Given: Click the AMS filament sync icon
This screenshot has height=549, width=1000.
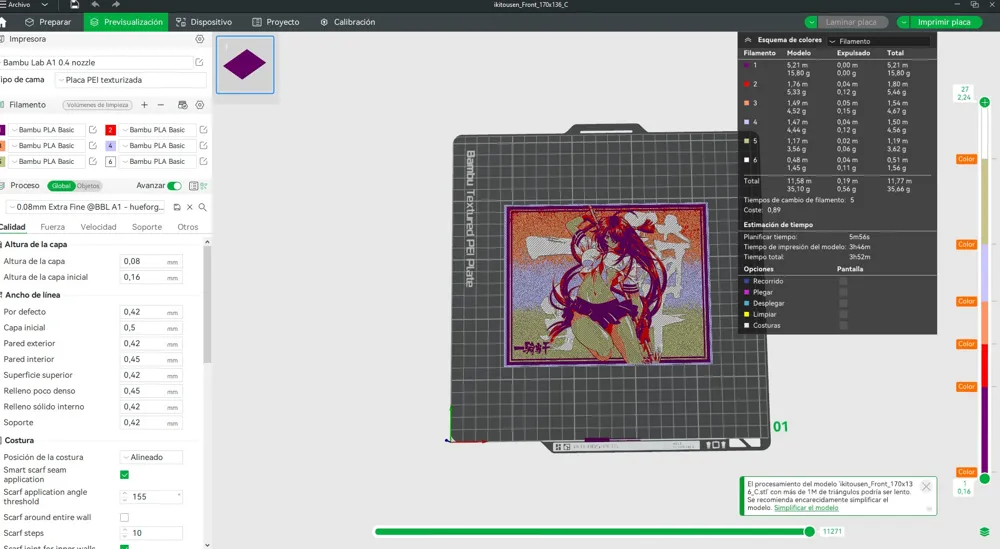Looking at the screenshot, I should (x=182, y=105).
